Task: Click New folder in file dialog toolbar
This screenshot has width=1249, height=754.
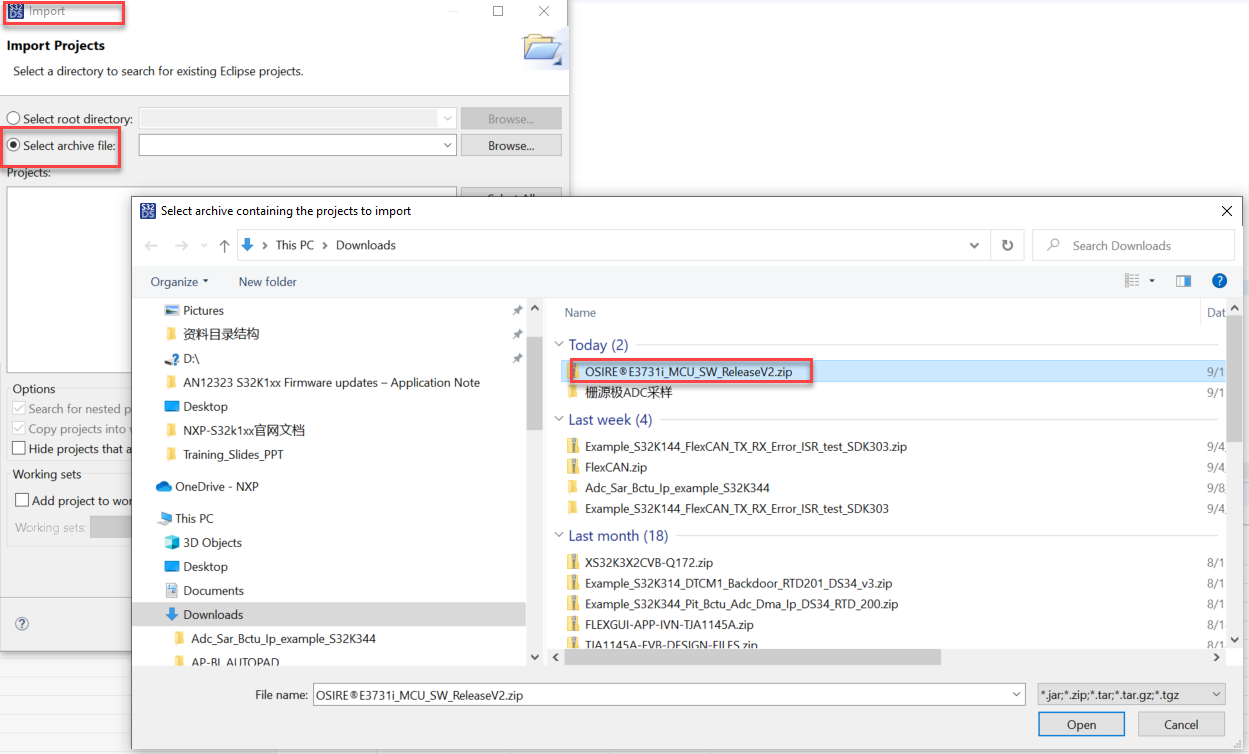Action: [x=268, y=282]
